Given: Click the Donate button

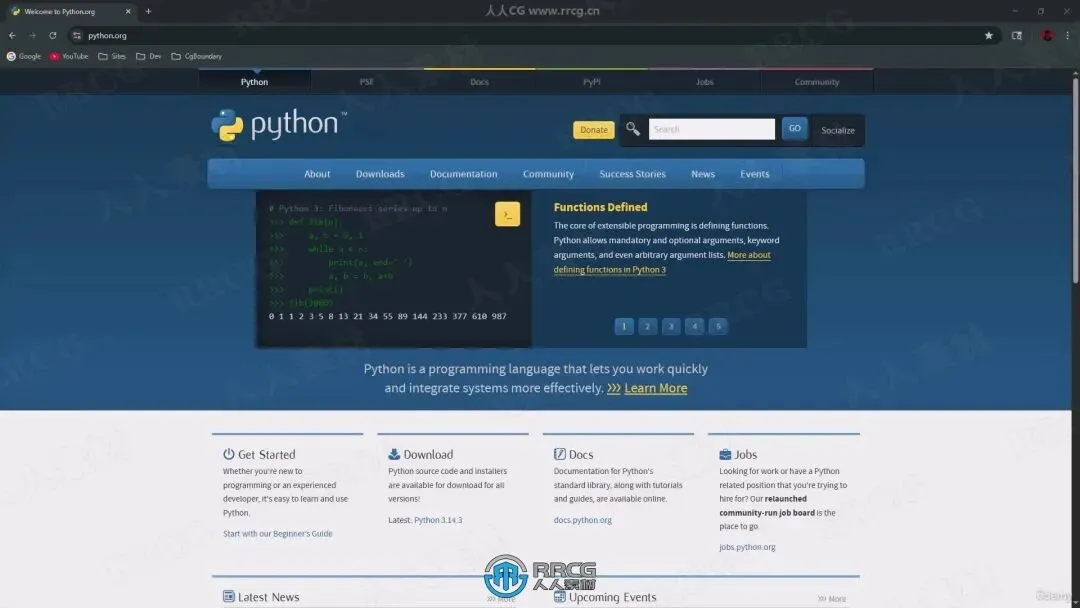Looking at the screenshot, I should click(x=593, y=129).
